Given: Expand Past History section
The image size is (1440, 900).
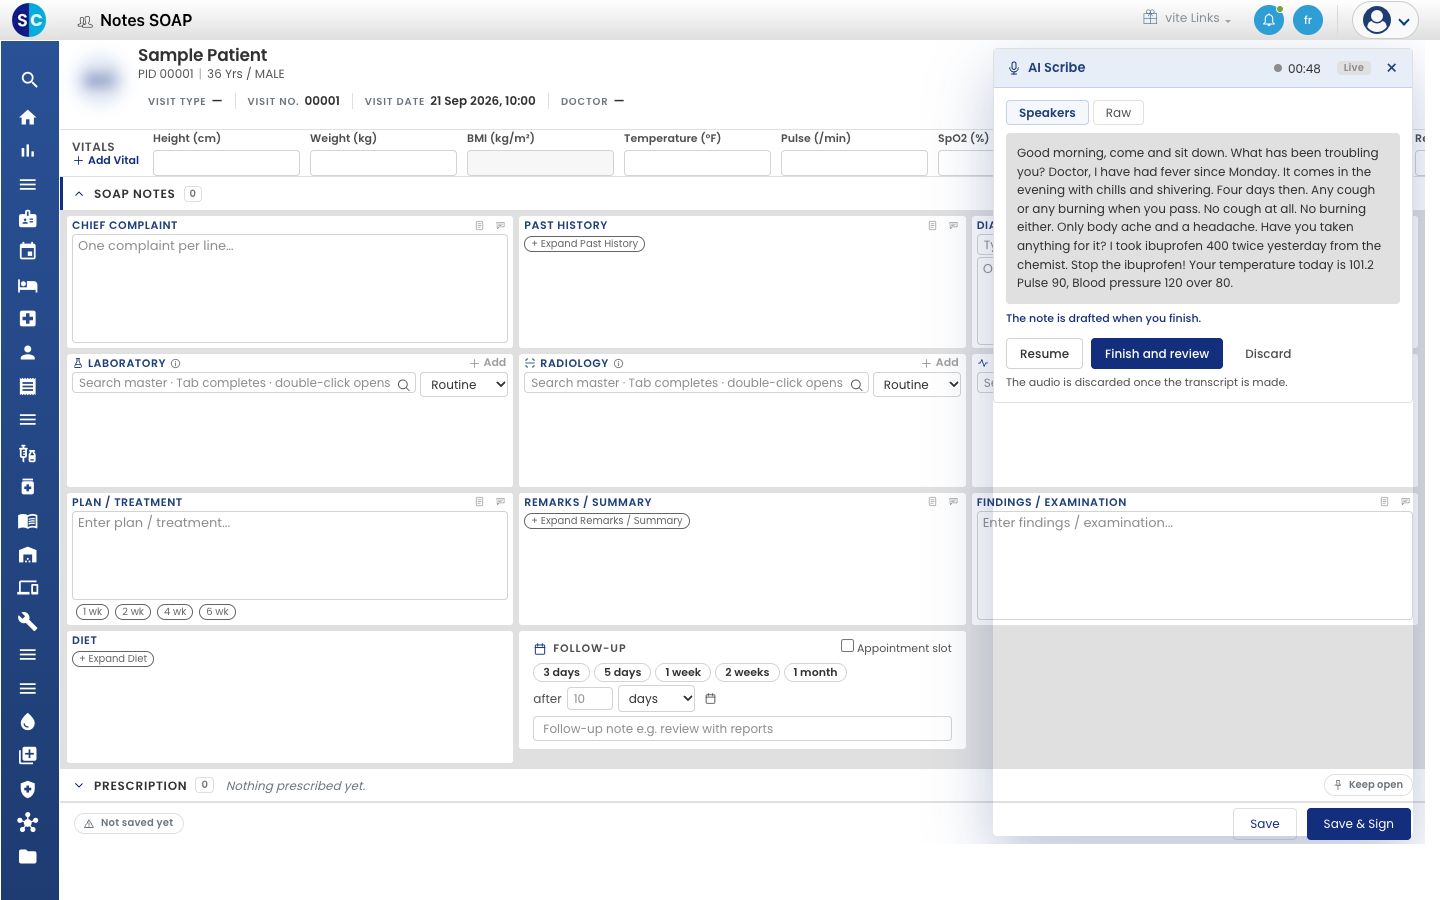Looking at the screenshot, I should 585,244.
